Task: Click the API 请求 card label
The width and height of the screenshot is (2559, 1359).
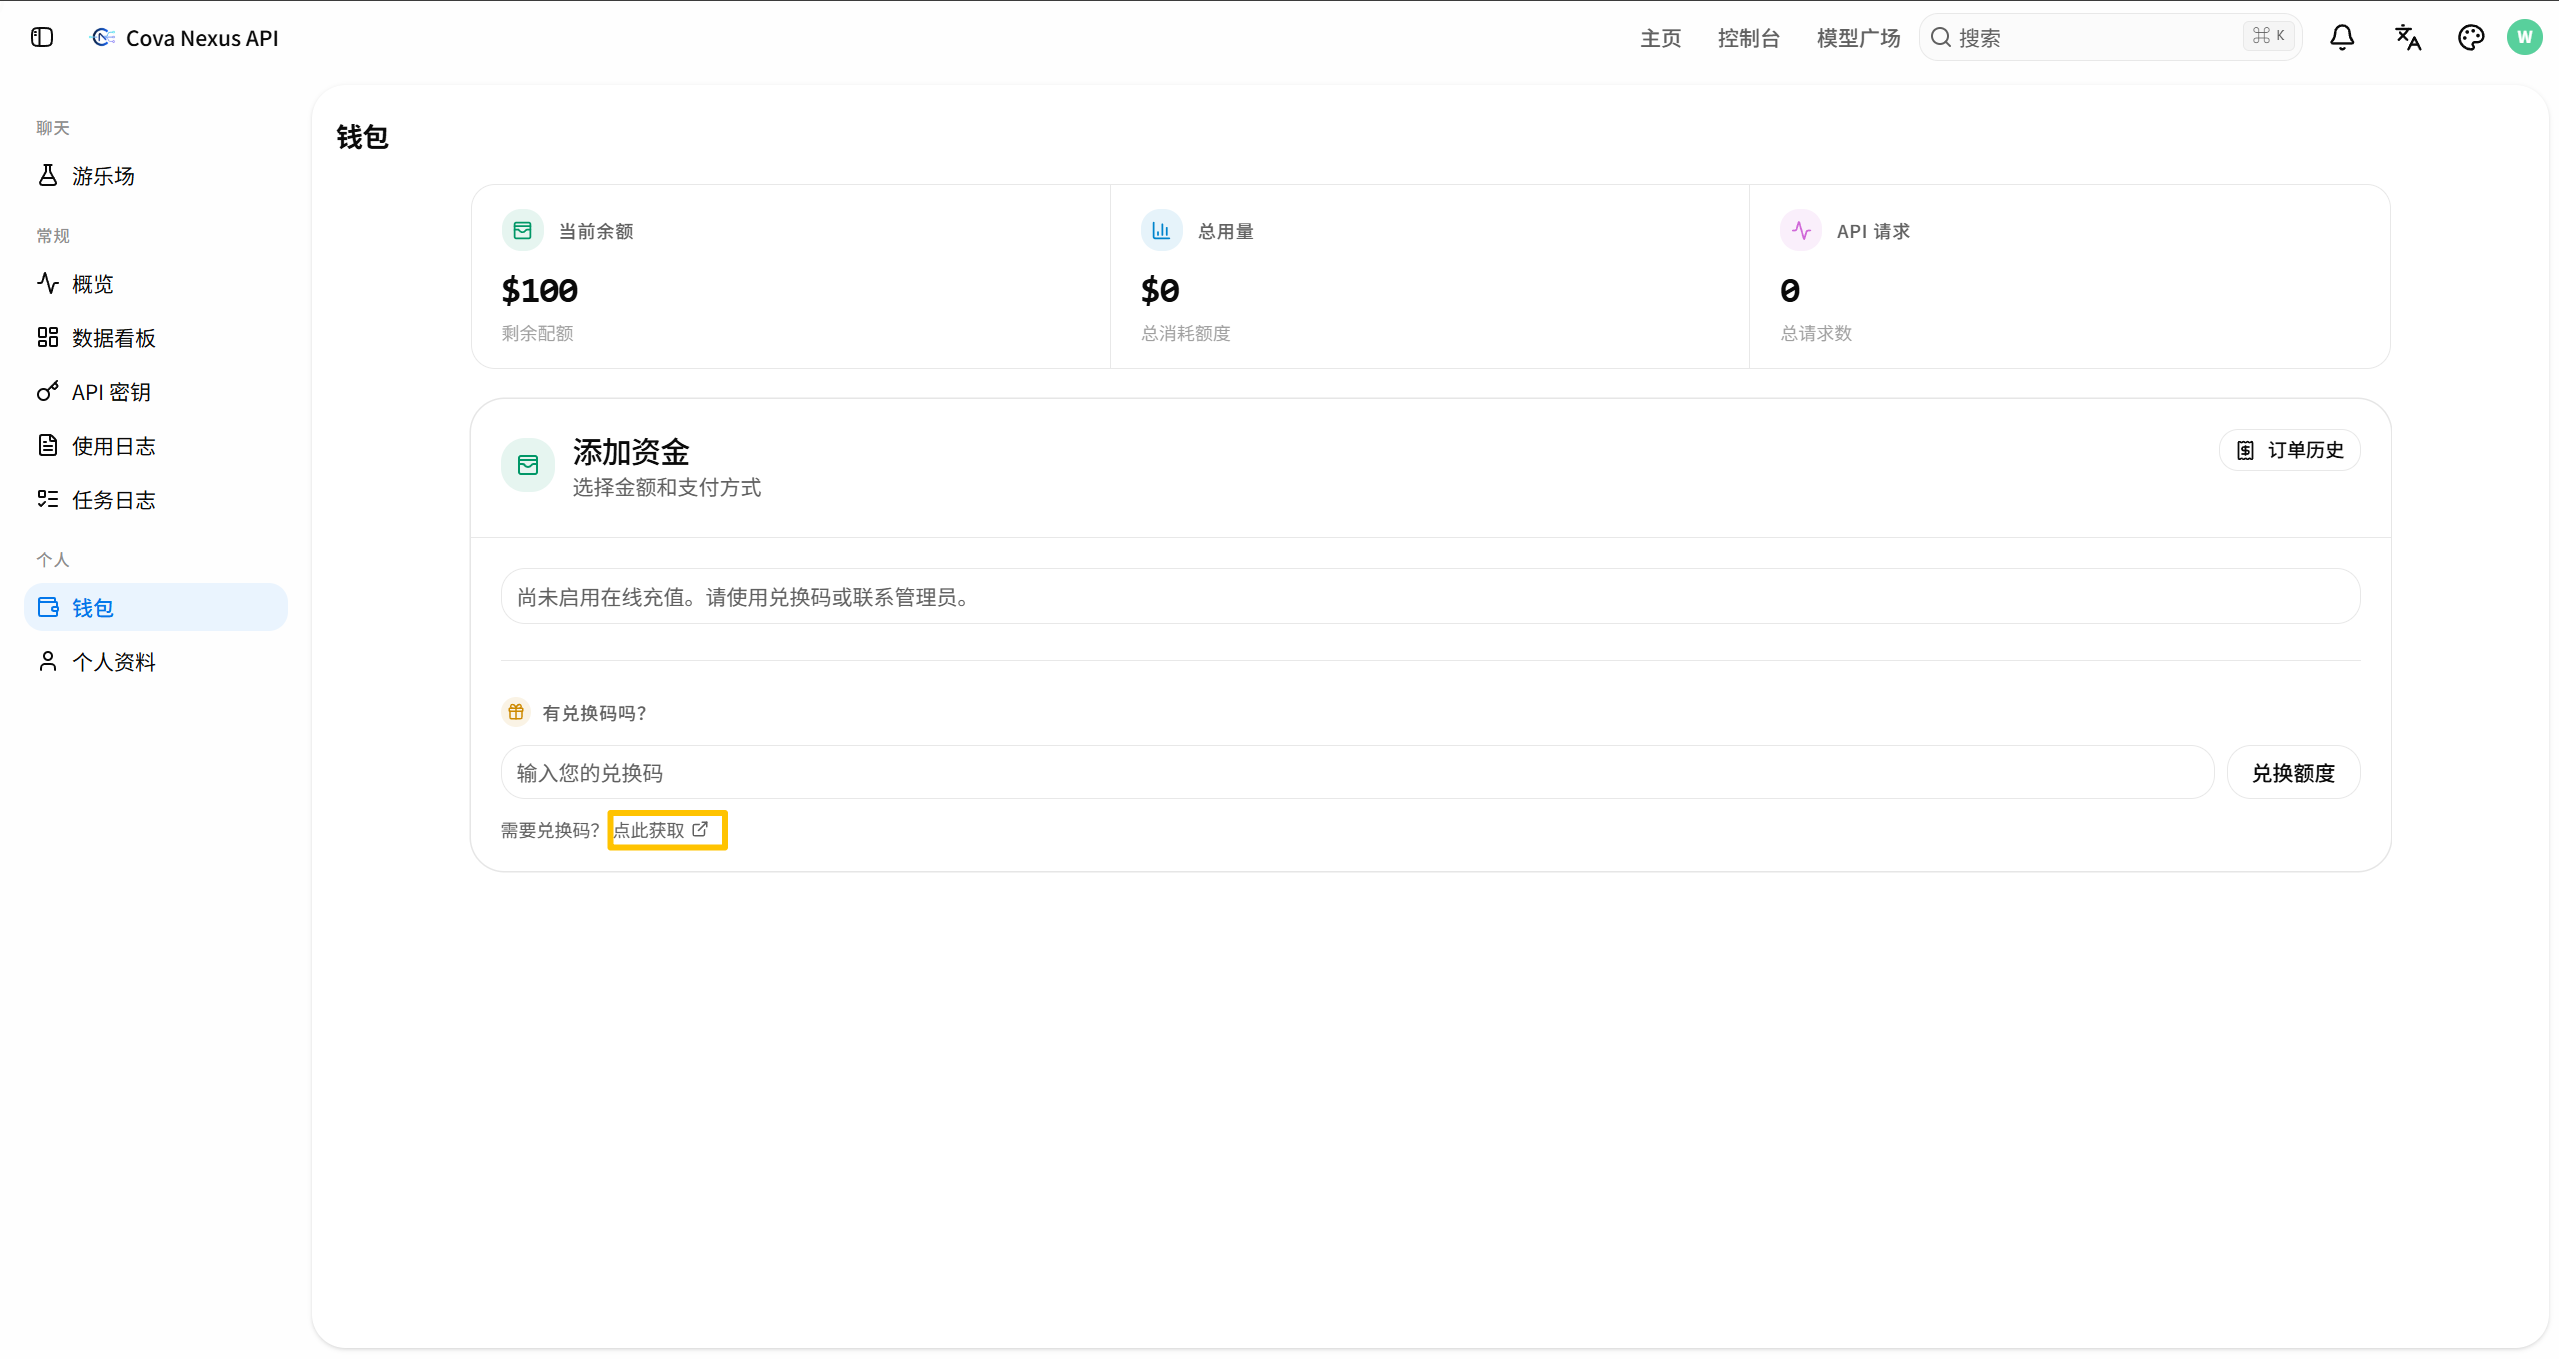Action: click(1873, 231)
